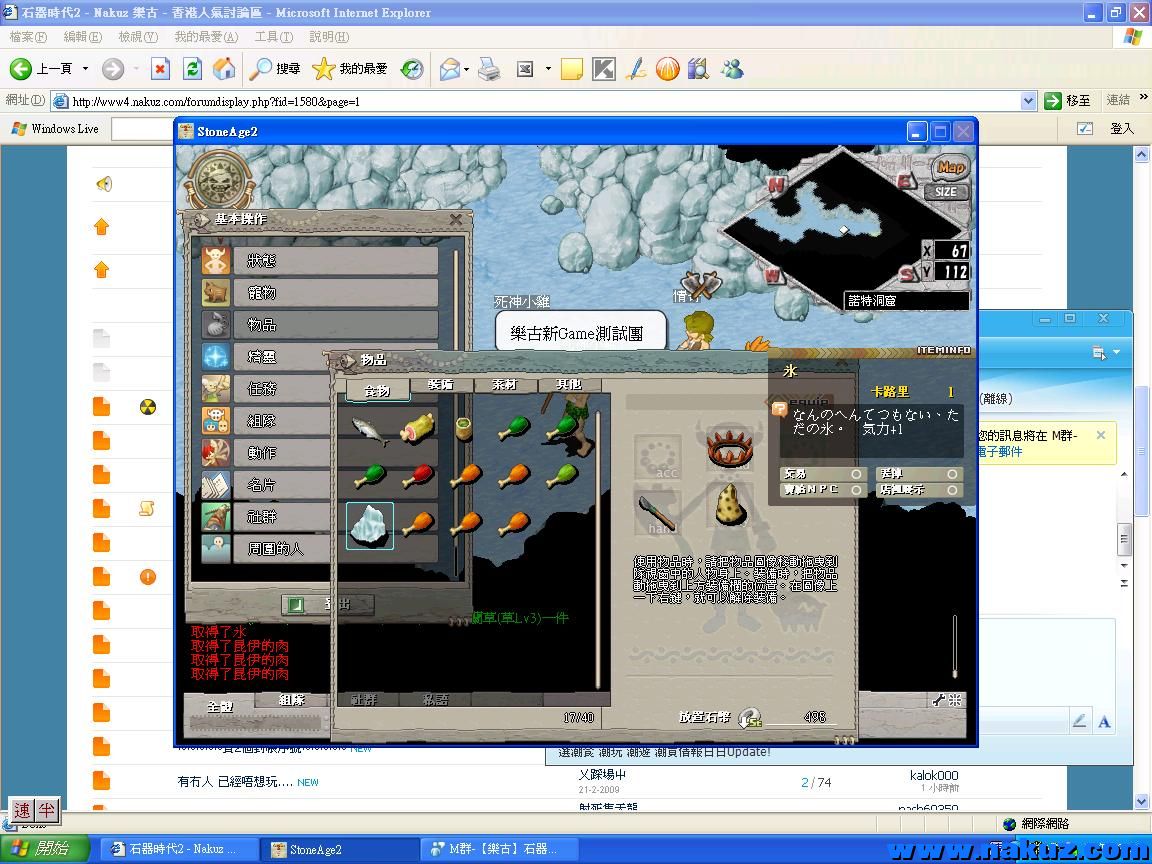1152x864 pixels.
Task: Open 寵物 (pets) in game menu
Action: coord(320,292)
